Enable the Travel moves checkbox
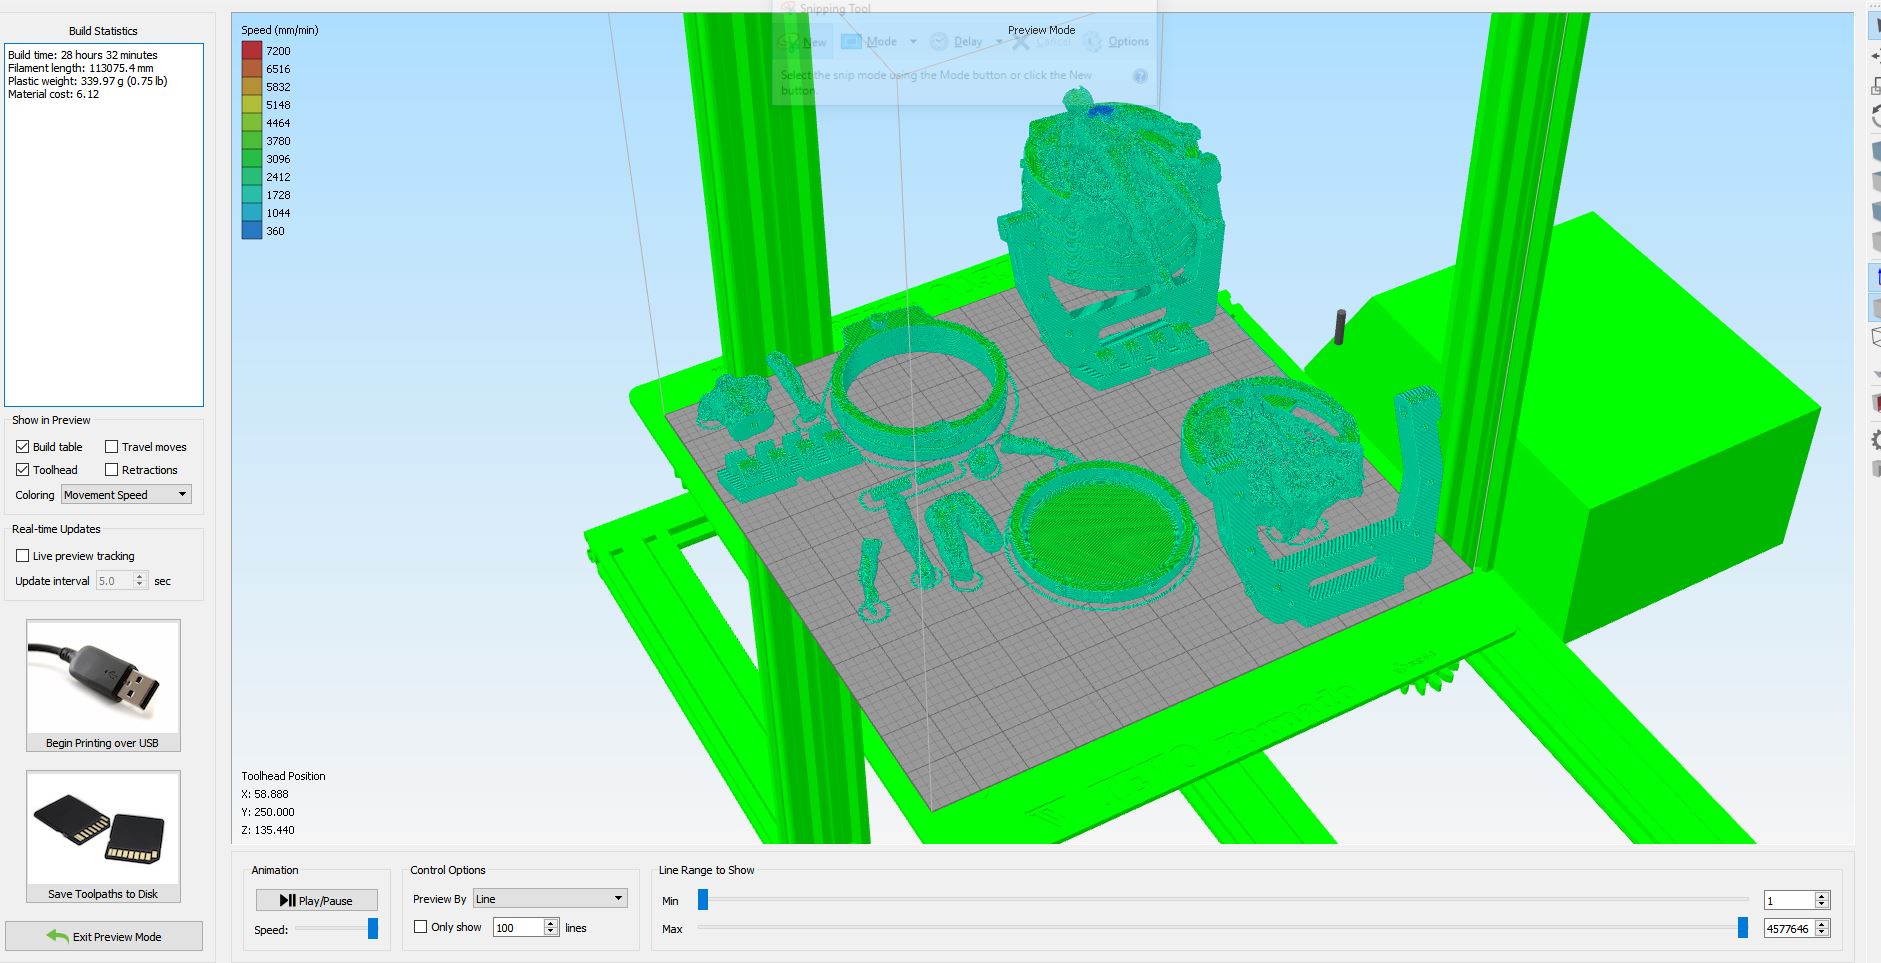The image size is (1881, 963). pyautogui.click(x=111, y=447)
